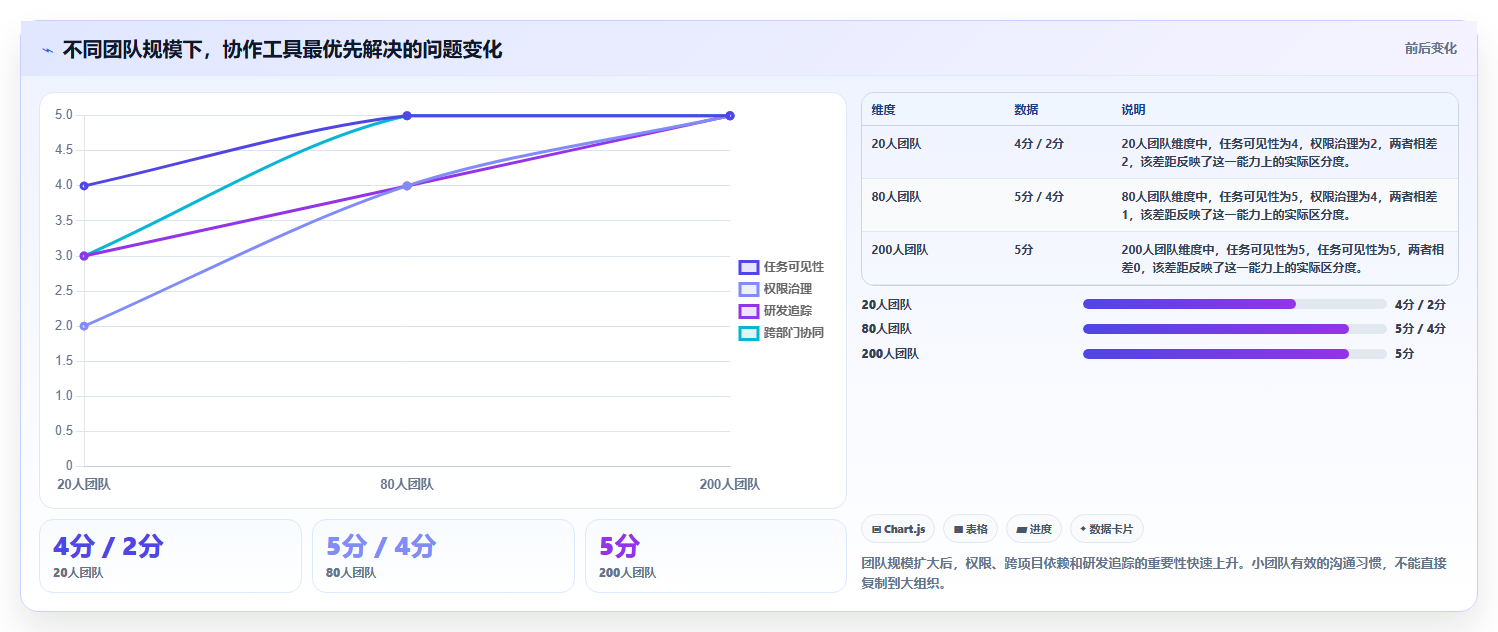1498x632 pixels.
Task: Select the 数据卡片 chip
Action: tap(1107, 529)
